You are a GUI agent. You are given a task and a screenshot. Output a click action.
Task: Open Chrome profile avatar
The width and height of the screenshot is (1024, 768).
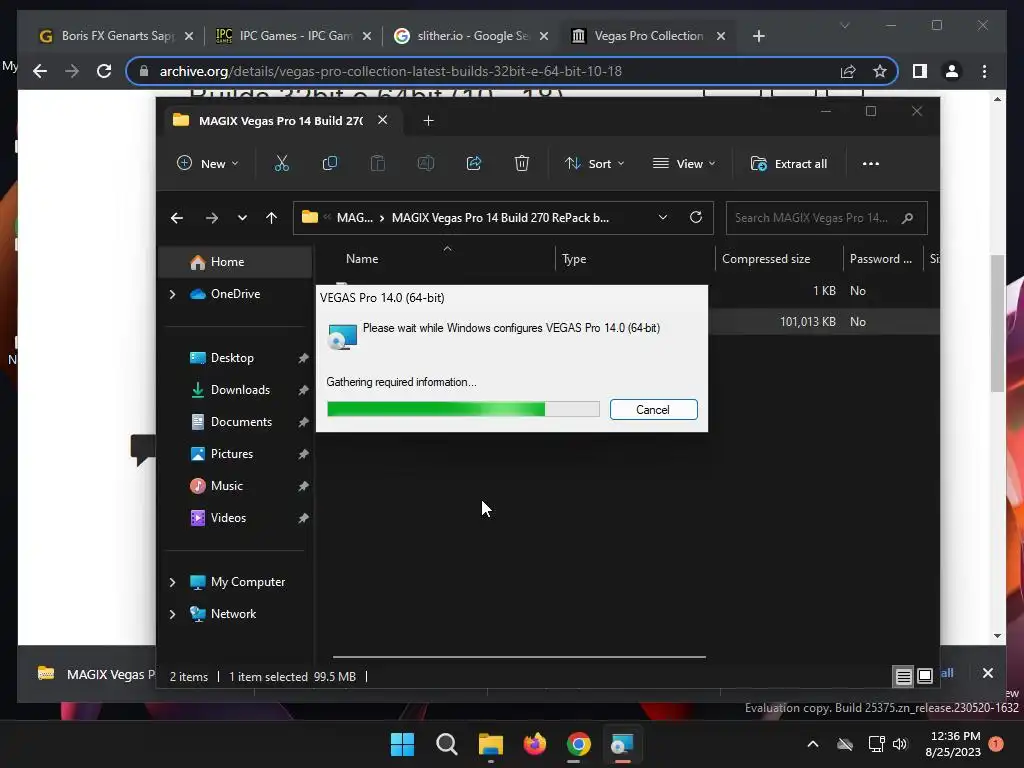(952, 71)
